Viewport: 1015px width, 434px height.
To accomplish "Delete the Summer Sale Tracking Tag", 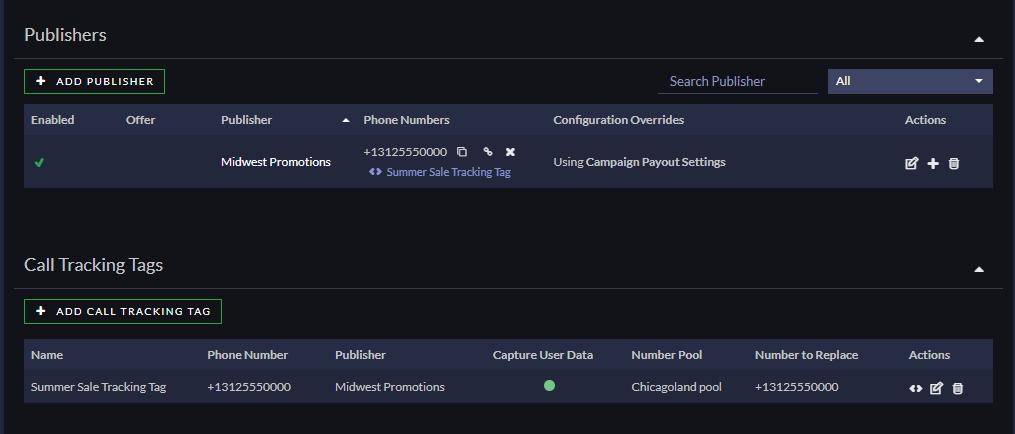I will click(958, 389).
